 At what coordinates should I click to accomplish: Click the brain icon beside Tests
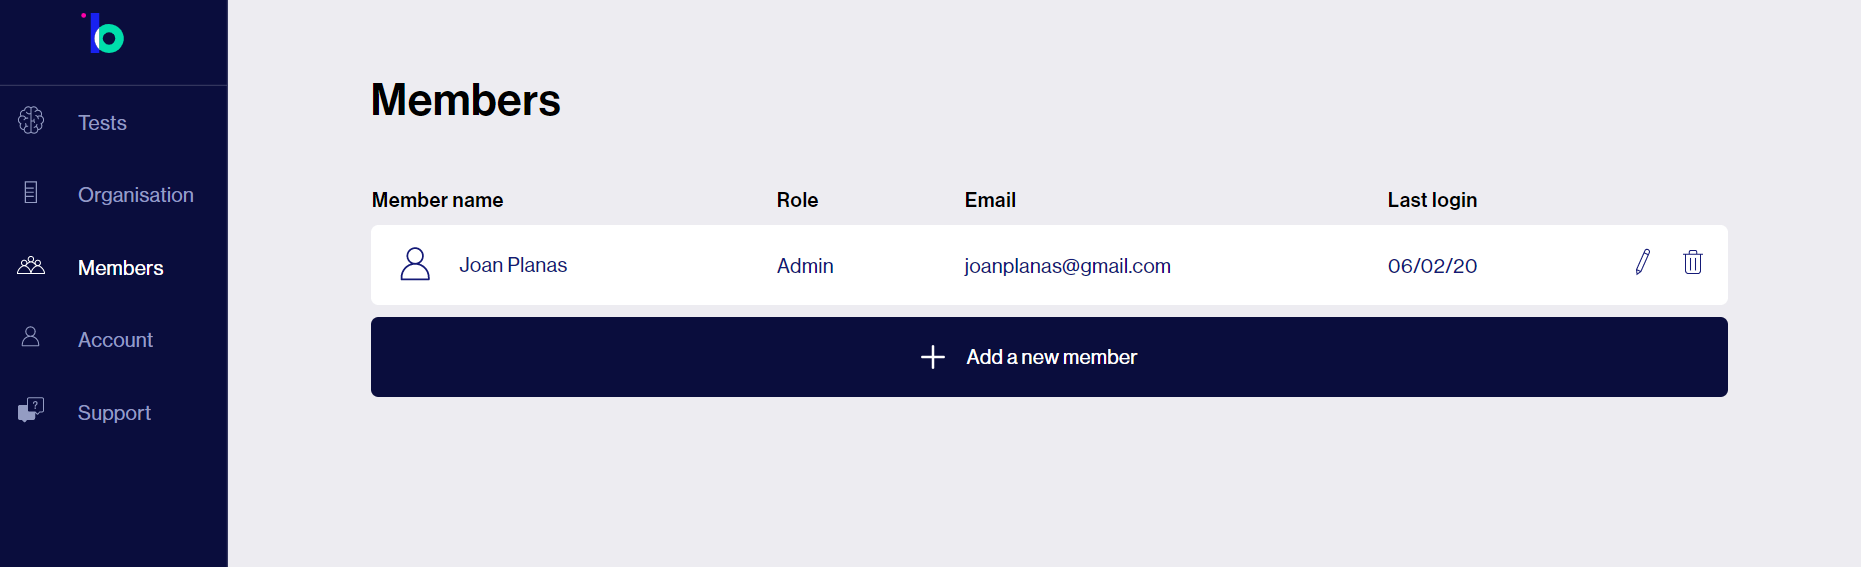click(x=31, y=120)
